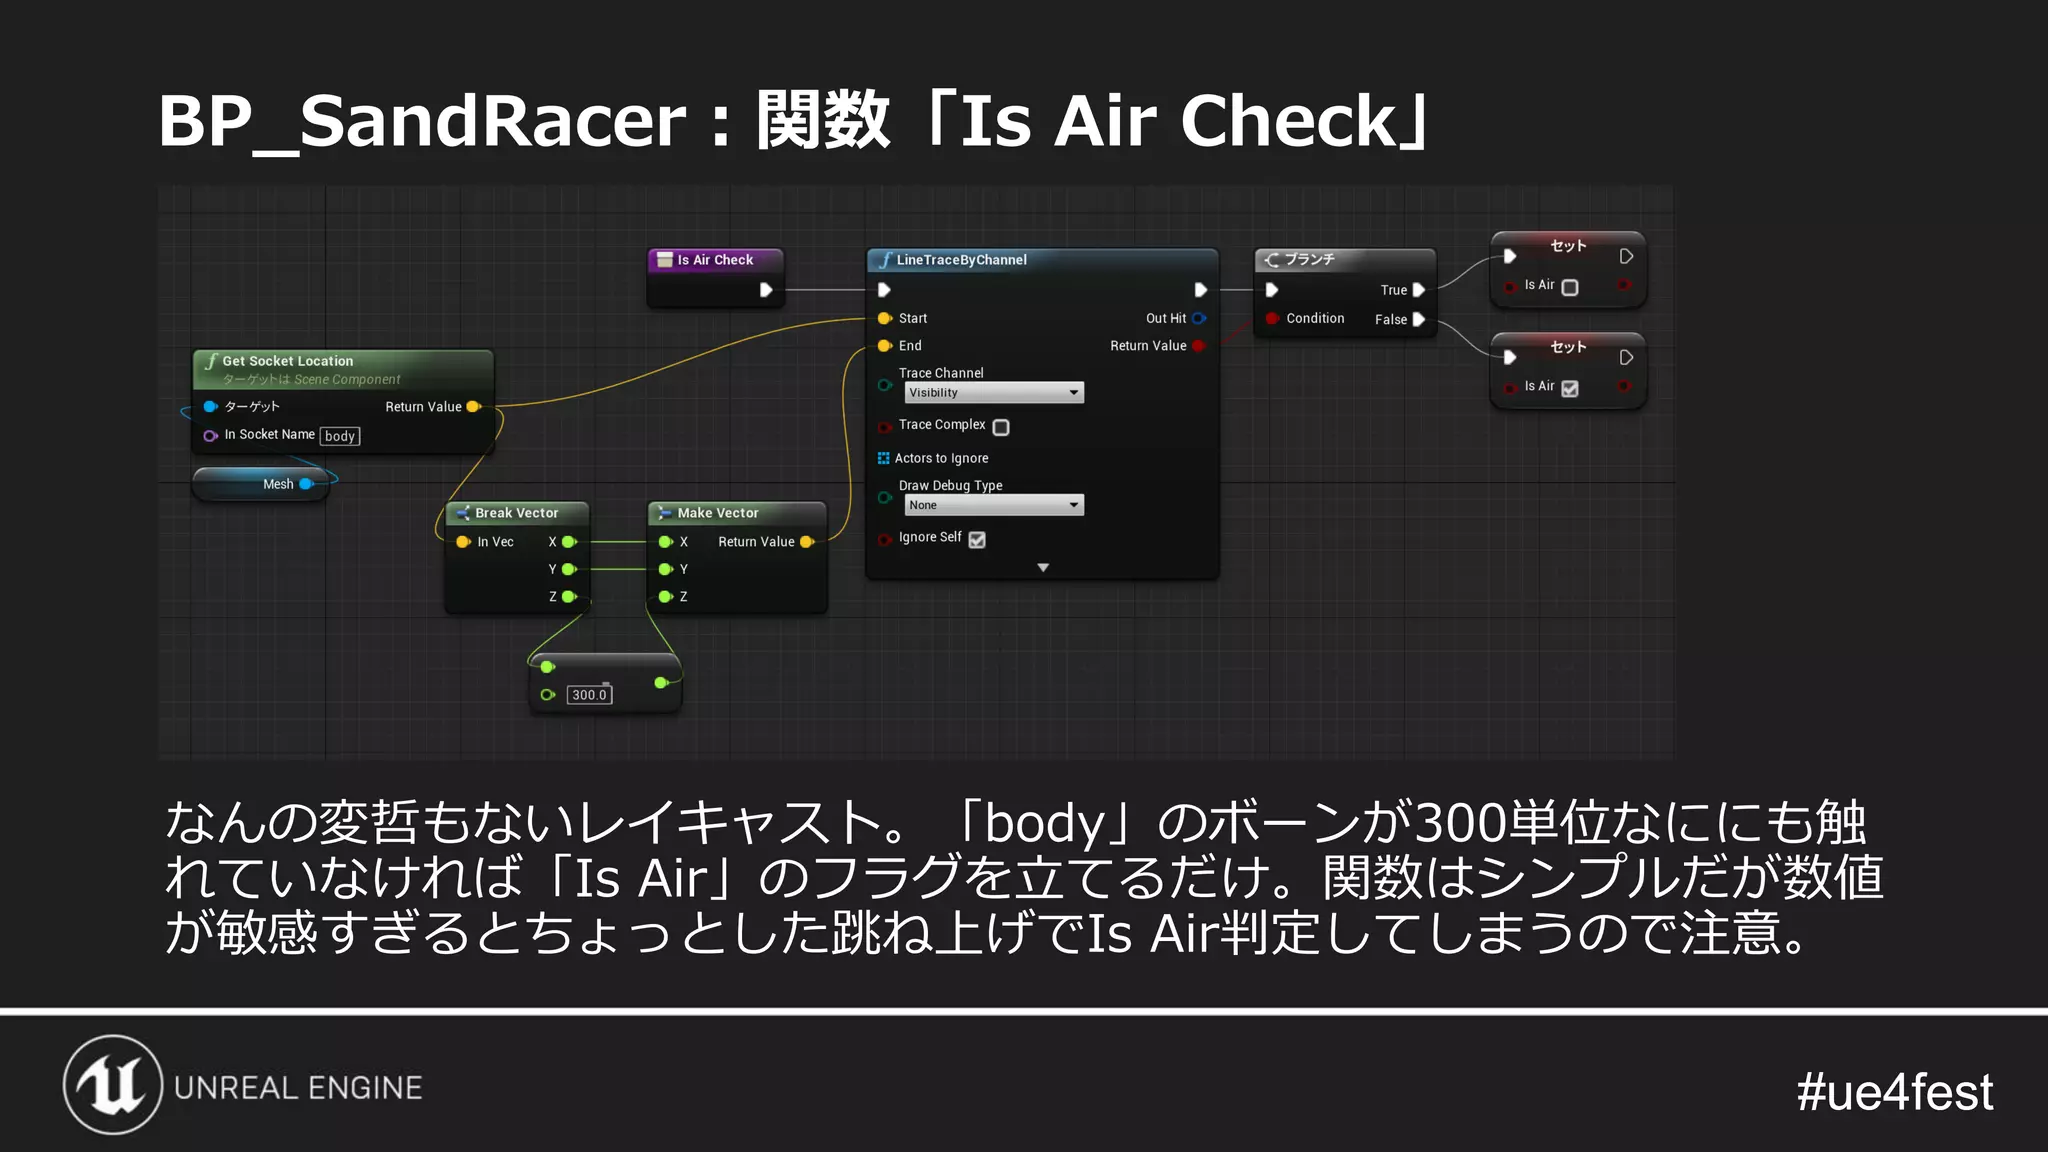Click the Start vector pin on LineTraceByChannel

(885, 318)
